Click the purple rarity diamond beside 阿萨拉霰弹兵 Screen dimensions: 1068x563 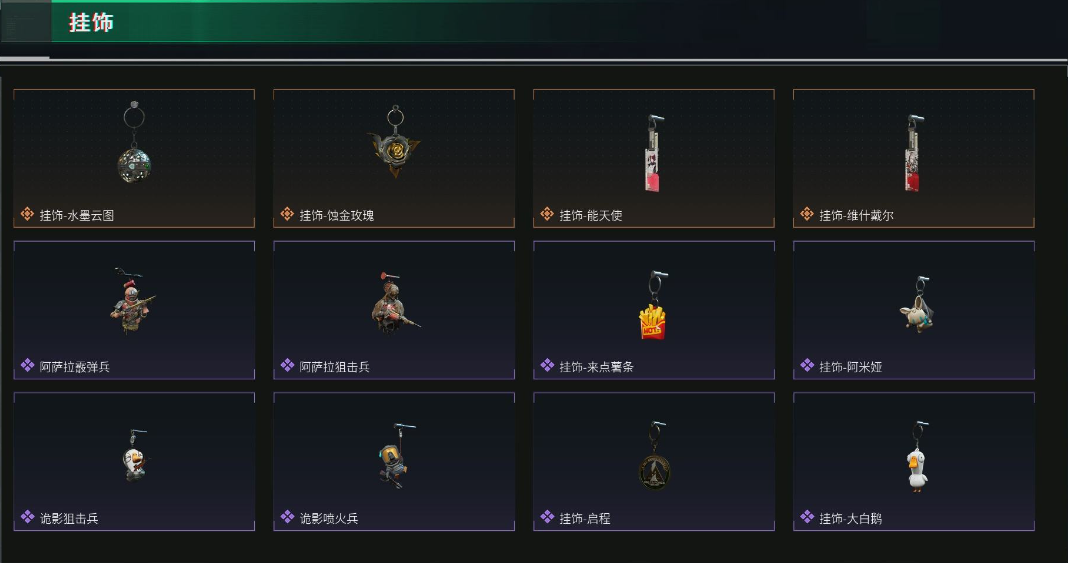27,366
